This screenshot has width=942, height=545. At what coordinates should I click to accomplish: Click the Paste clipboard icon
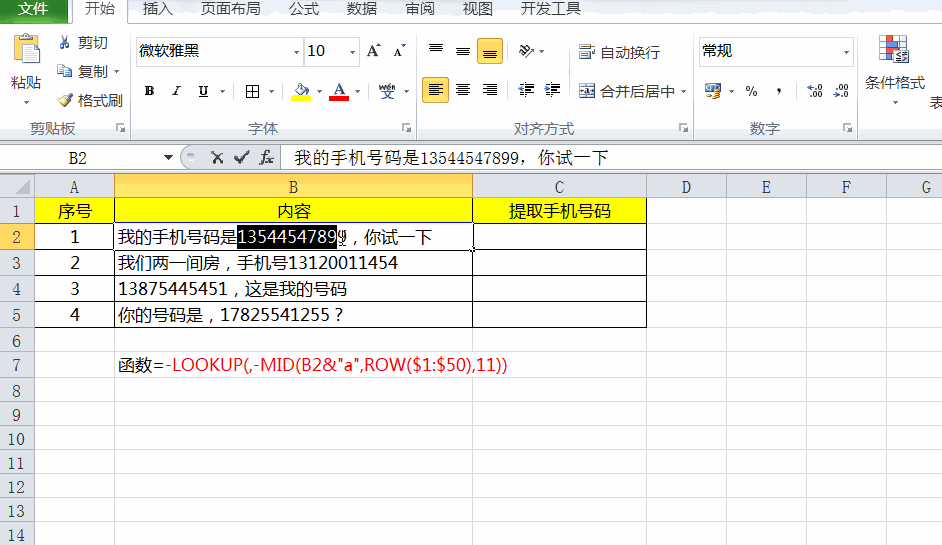pos(26,49)
